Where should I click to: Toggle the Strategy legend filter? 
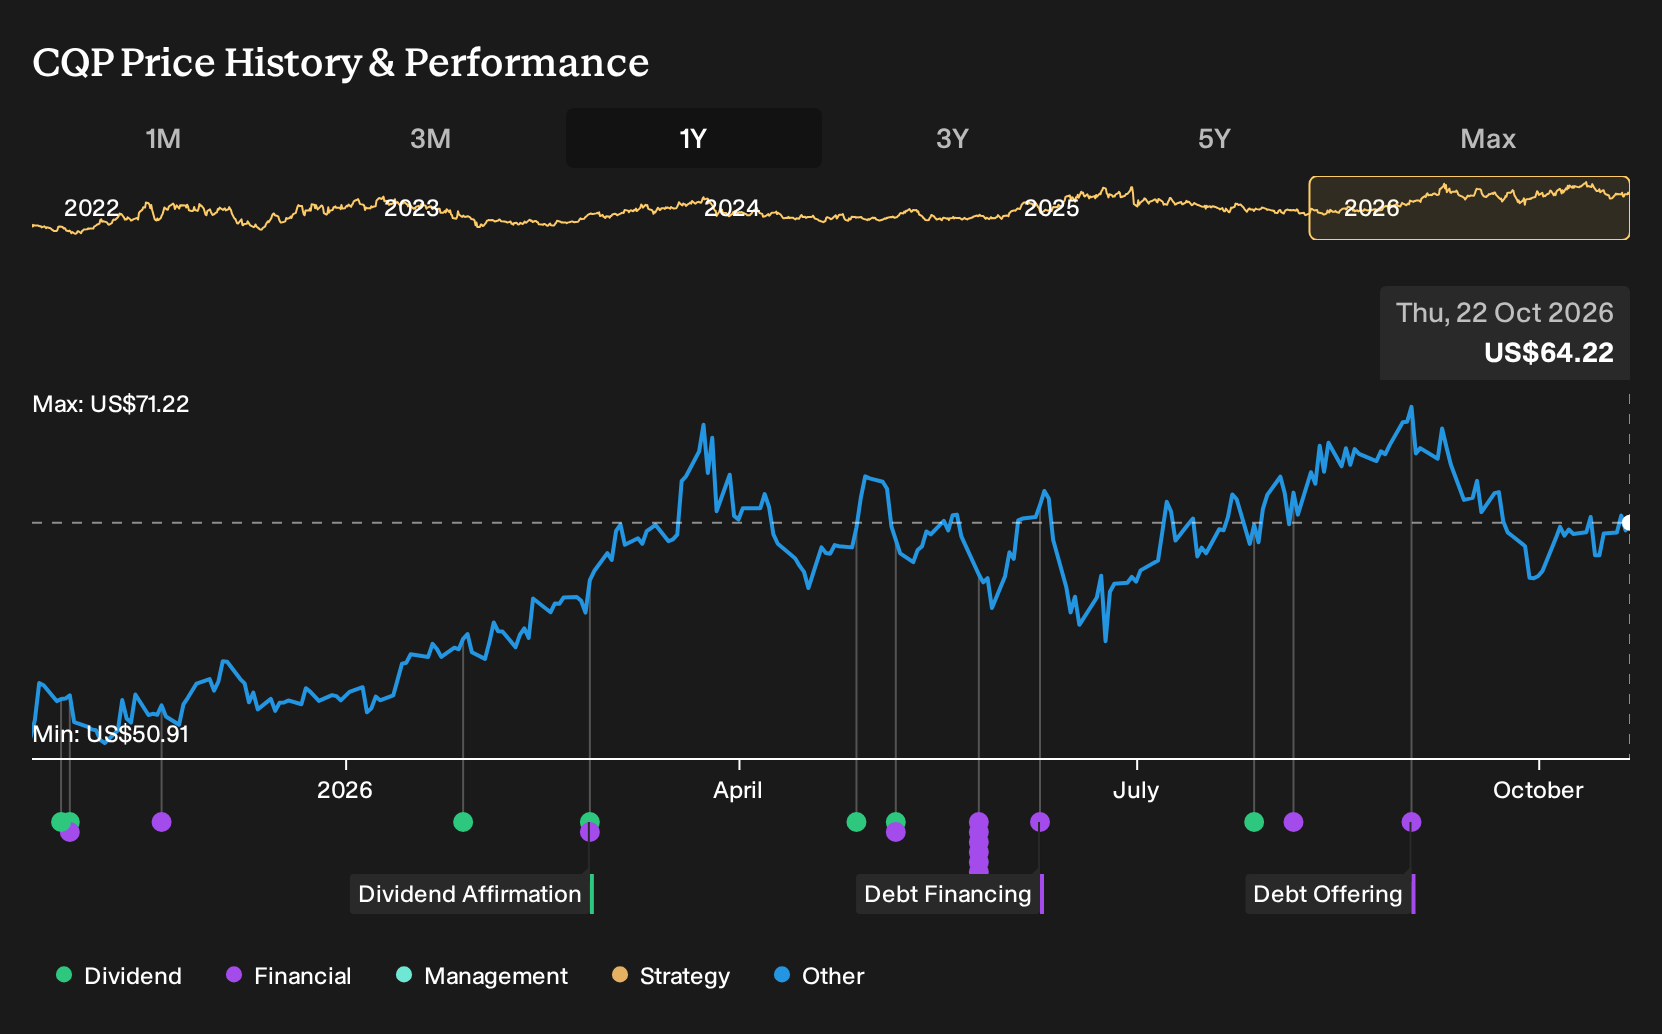click(x=671, y=976)
